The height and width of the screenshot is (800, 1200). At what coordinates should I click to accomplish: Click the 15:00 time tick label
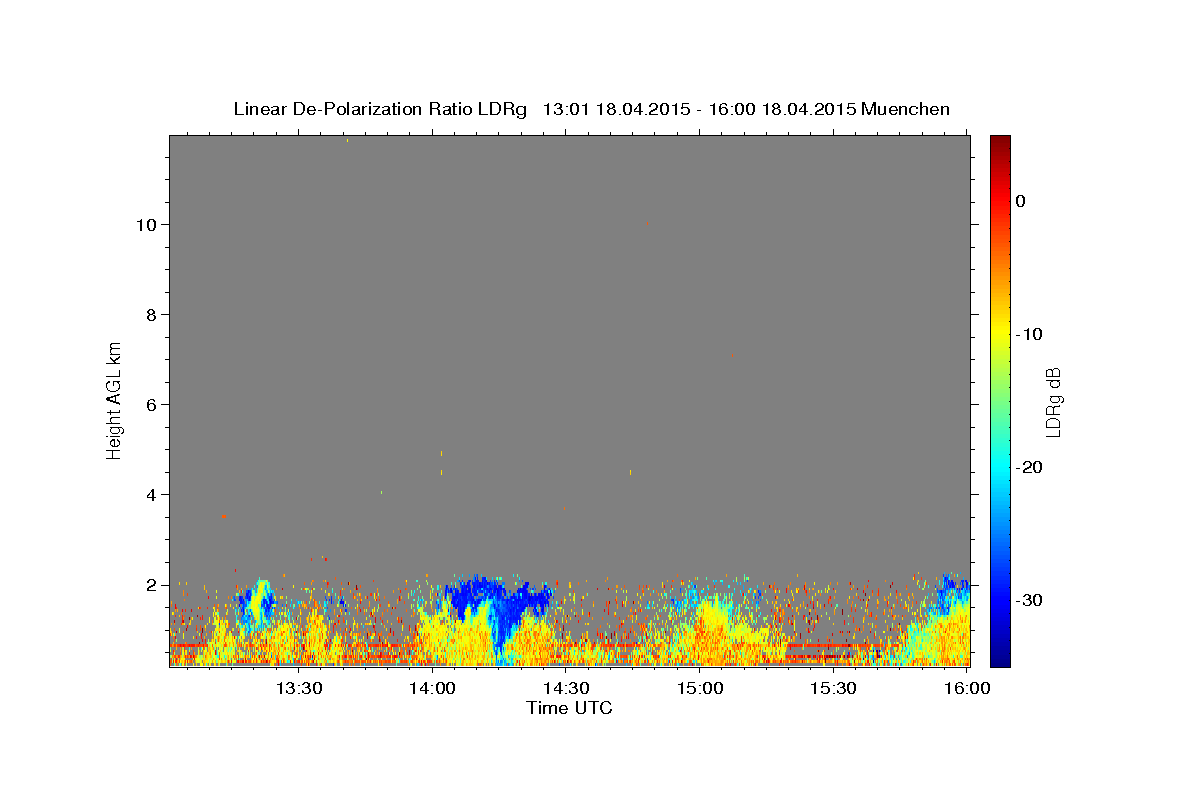click(700, 688)
